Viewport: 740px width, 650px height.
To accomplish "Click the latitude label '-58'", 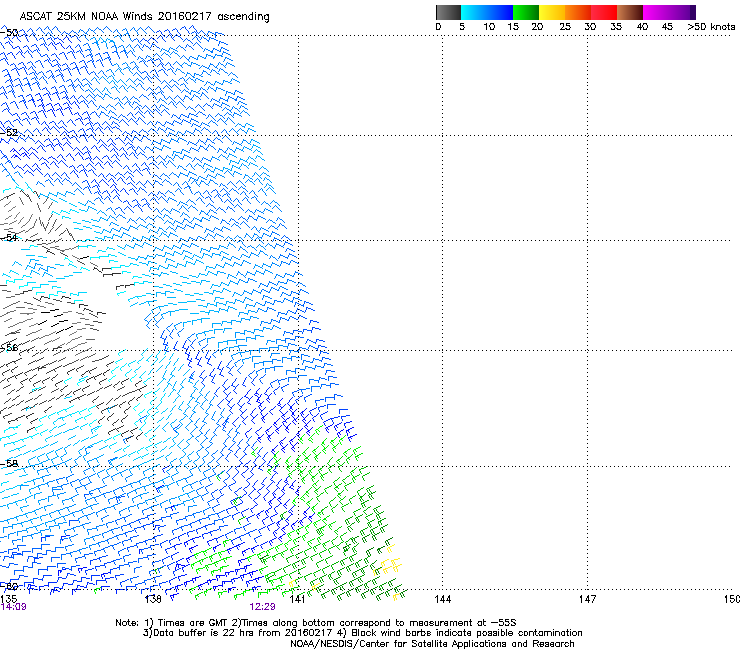I will 9,463.
